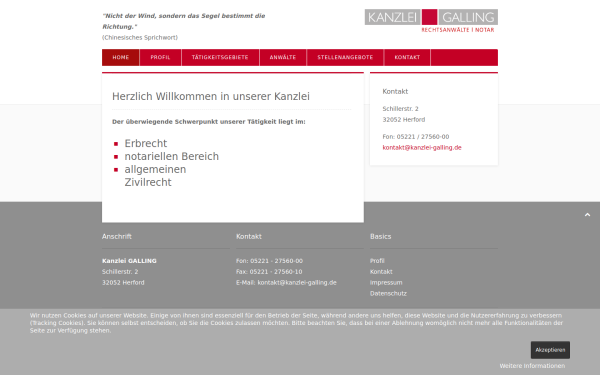Click sidebar phone number Fon: 05221 / 27560-00
Screen dimensions: 600x375
(416, 137)
